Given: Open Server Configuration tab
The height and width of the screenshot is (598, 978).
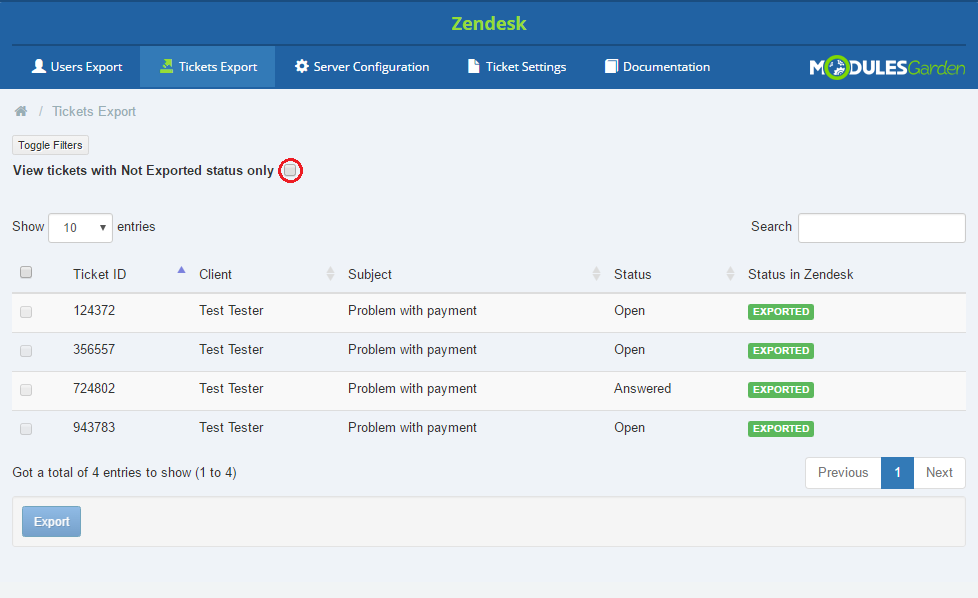Looking at the screenshot, I should click(362, 67).
